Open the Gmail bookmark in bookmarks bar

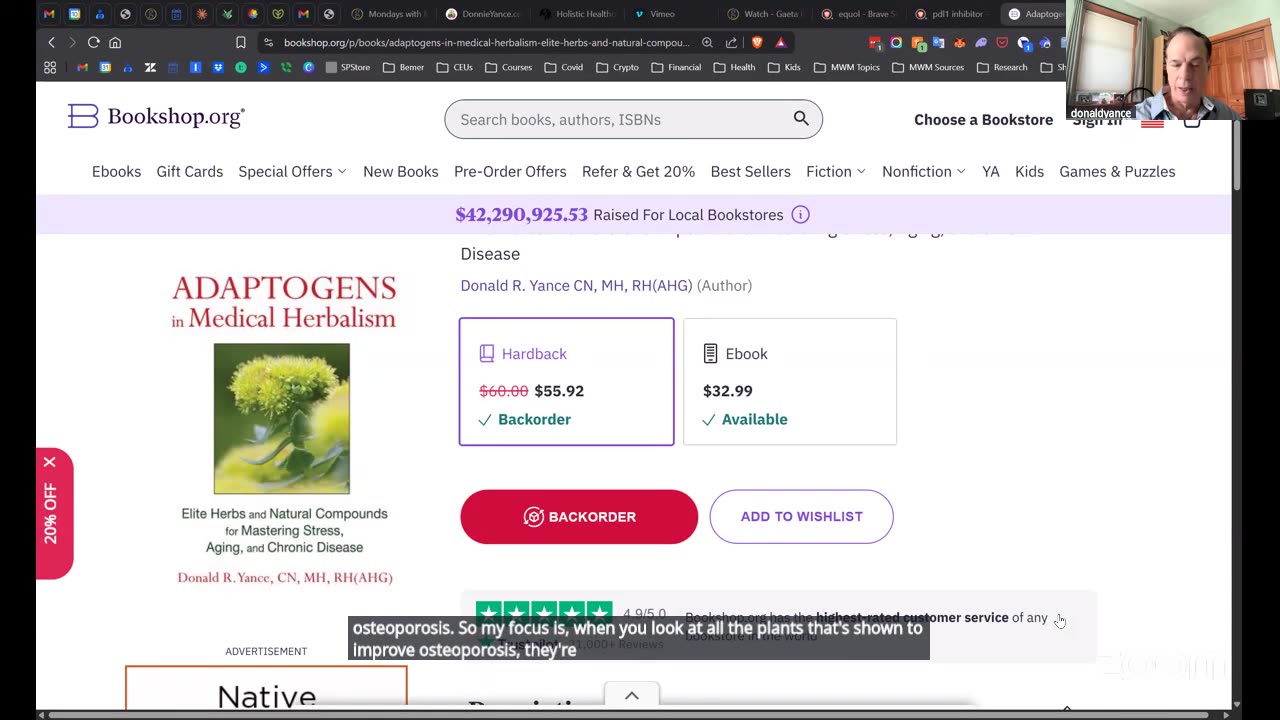pos(82,67)
